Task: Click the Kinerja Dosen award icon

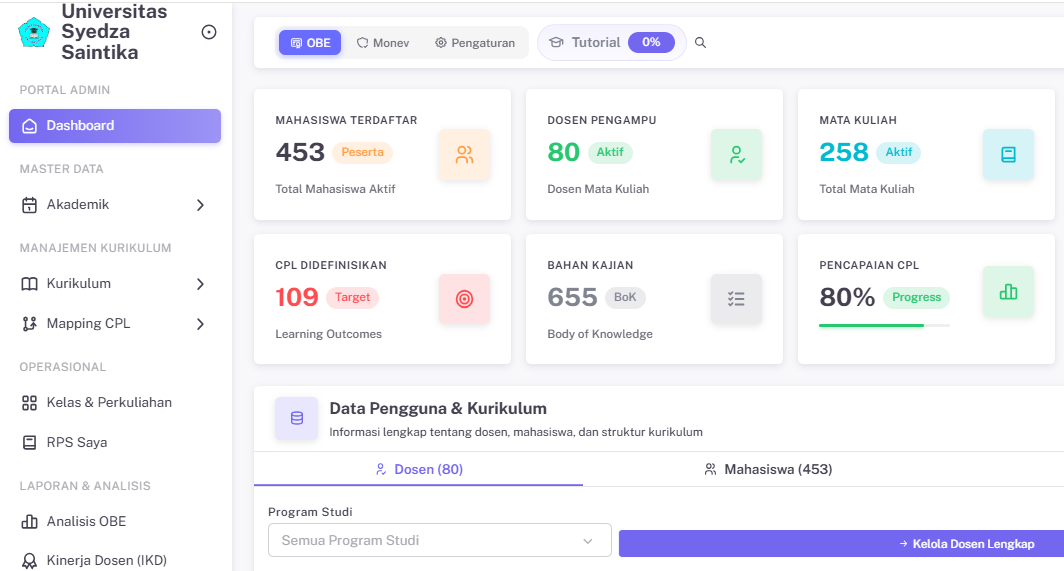Action: pyautogui.click(x=29, y=561)
